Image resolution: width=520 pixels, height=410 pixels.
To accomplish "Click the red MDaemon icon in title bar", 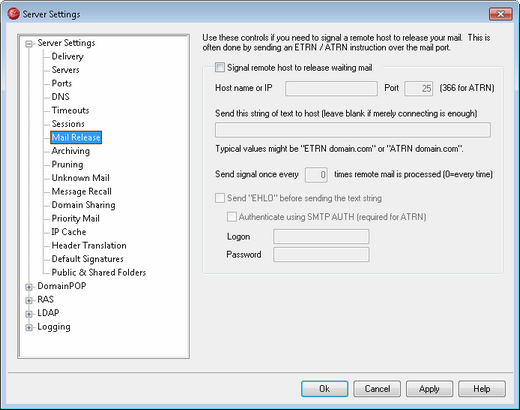I will click(x=14, y=14).
